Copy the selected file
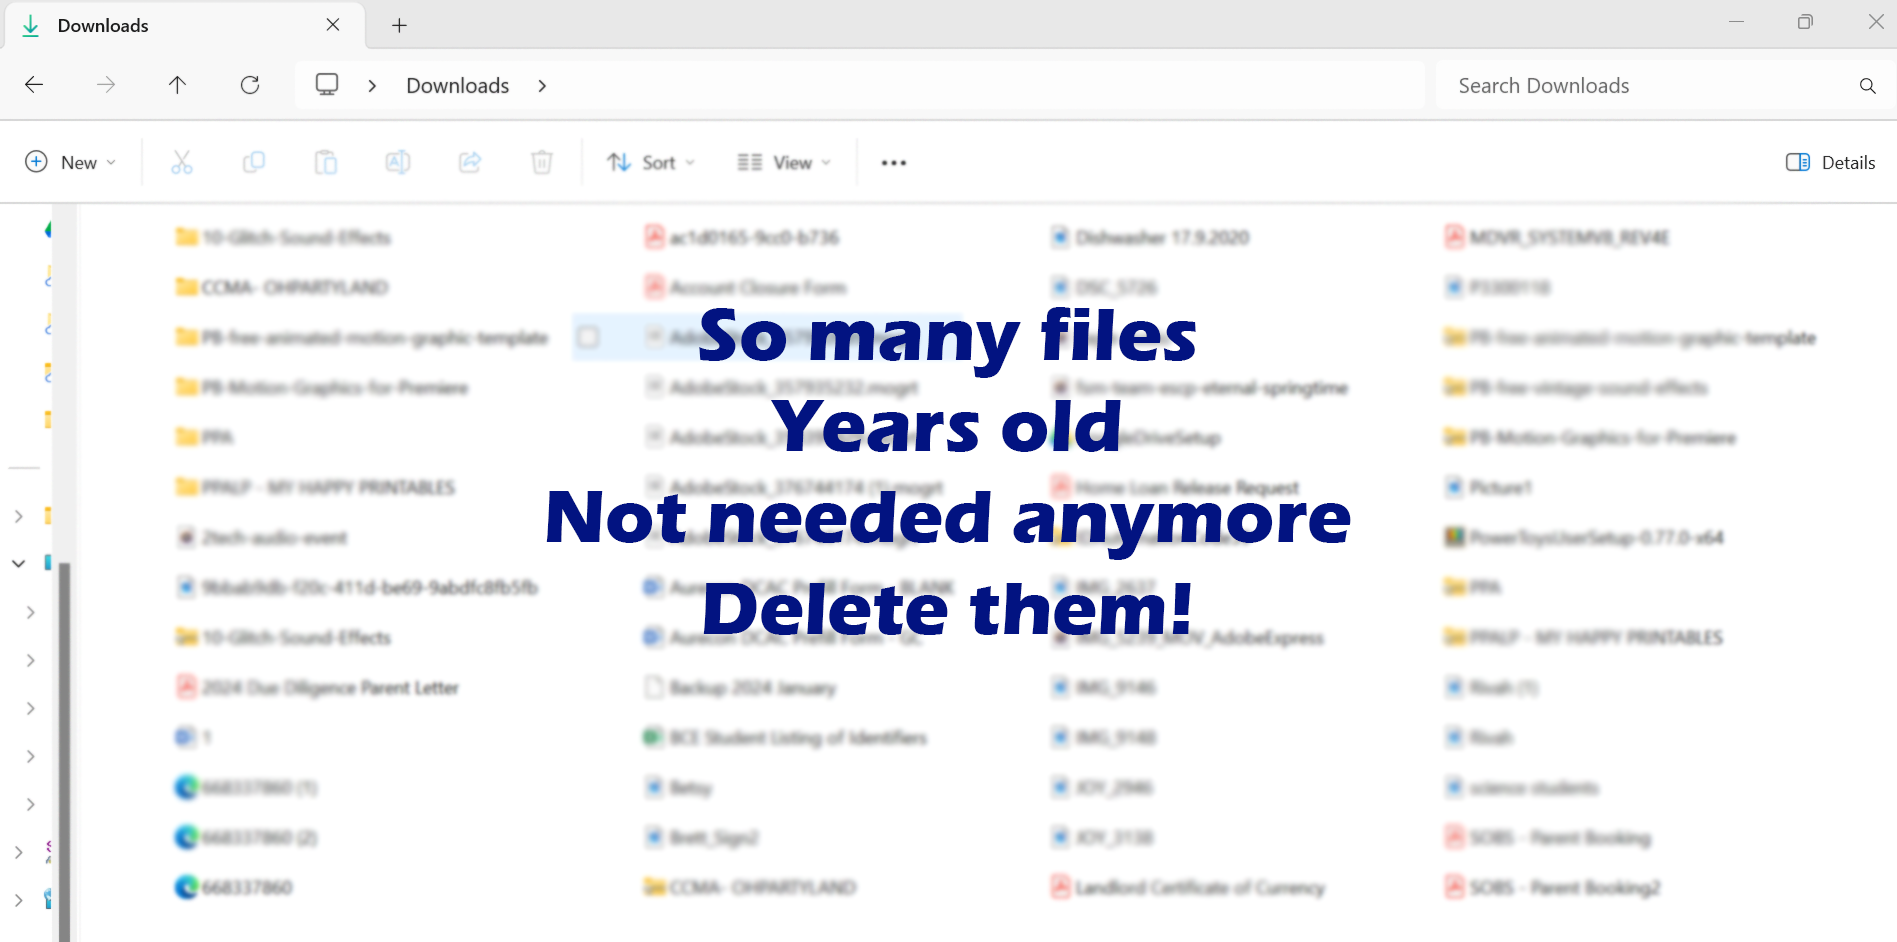Viewport: 1897px width, 942px height. point(254,161)
